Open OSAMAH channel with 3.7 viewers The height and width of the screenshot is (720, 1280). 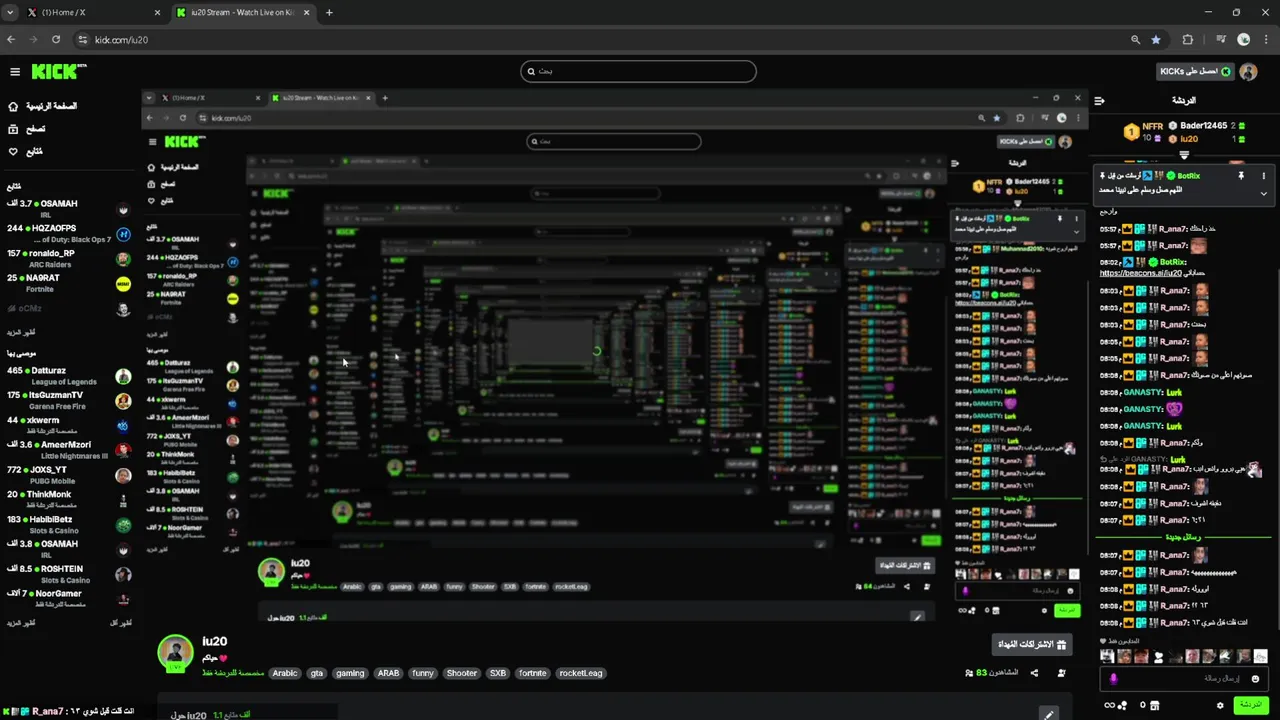pos(68,209)
